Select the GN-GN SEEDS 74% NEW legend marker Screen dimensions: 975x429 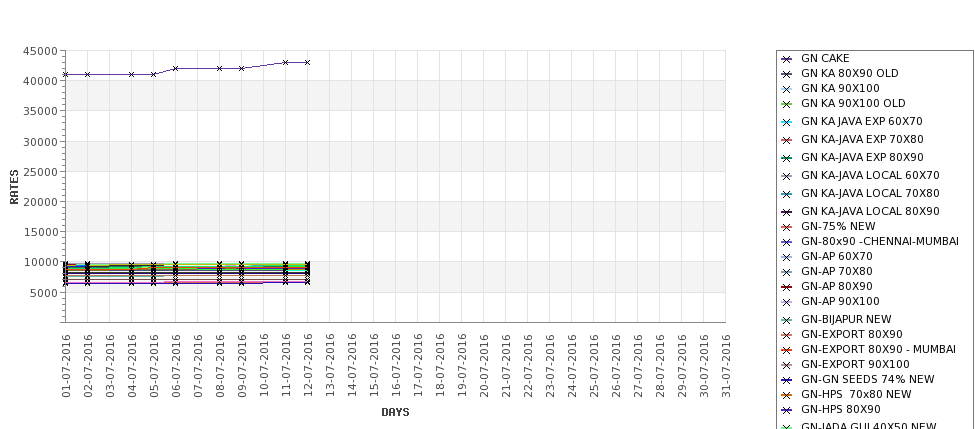(786, 380)
